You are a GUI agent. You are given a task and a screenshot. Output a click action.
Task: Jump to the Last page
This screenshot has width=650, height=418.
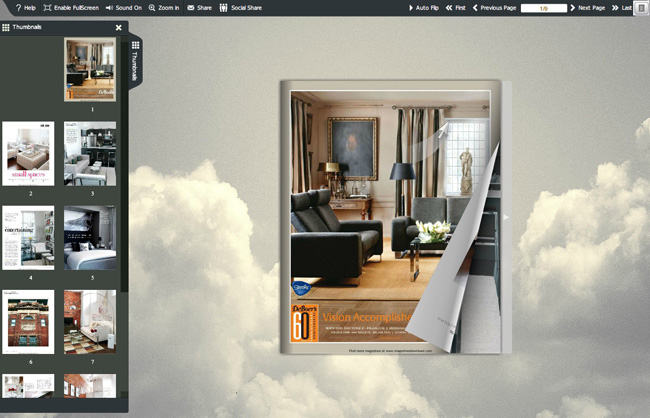coord(621,7)
